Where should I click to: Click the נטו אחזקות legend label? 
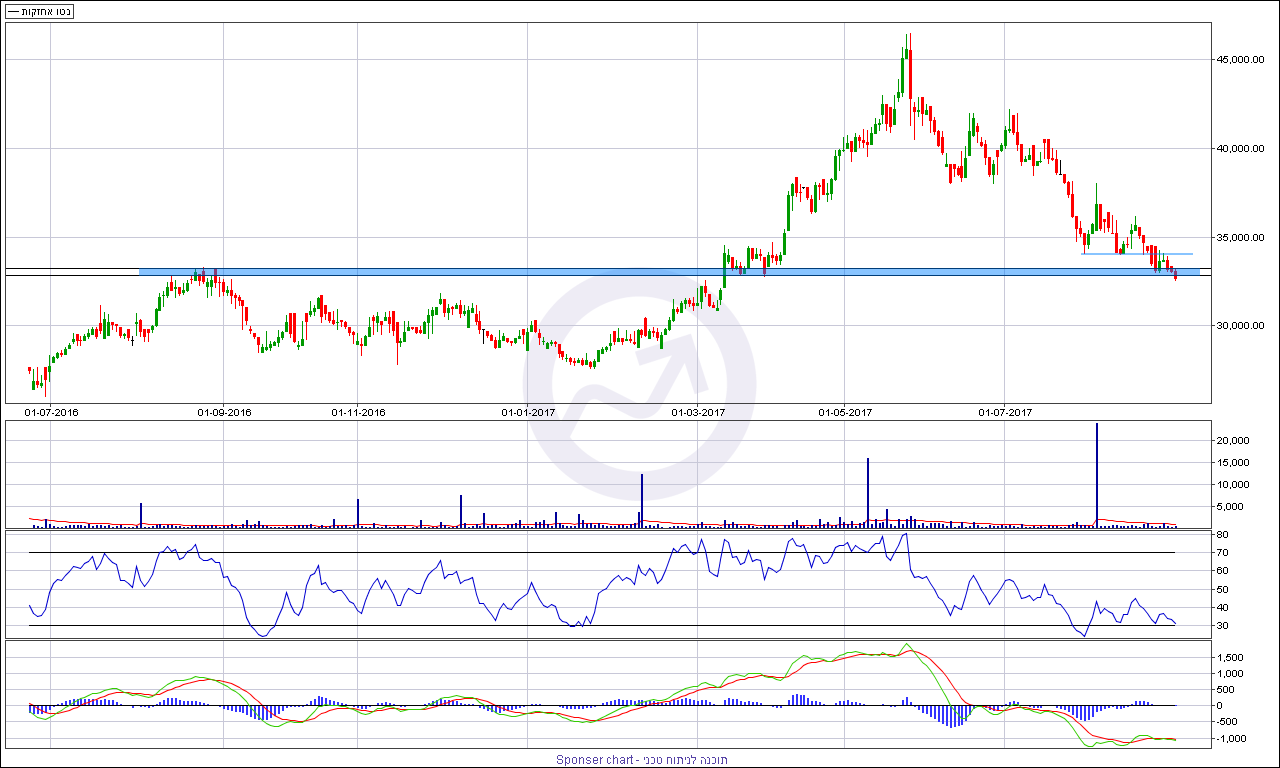46,11
